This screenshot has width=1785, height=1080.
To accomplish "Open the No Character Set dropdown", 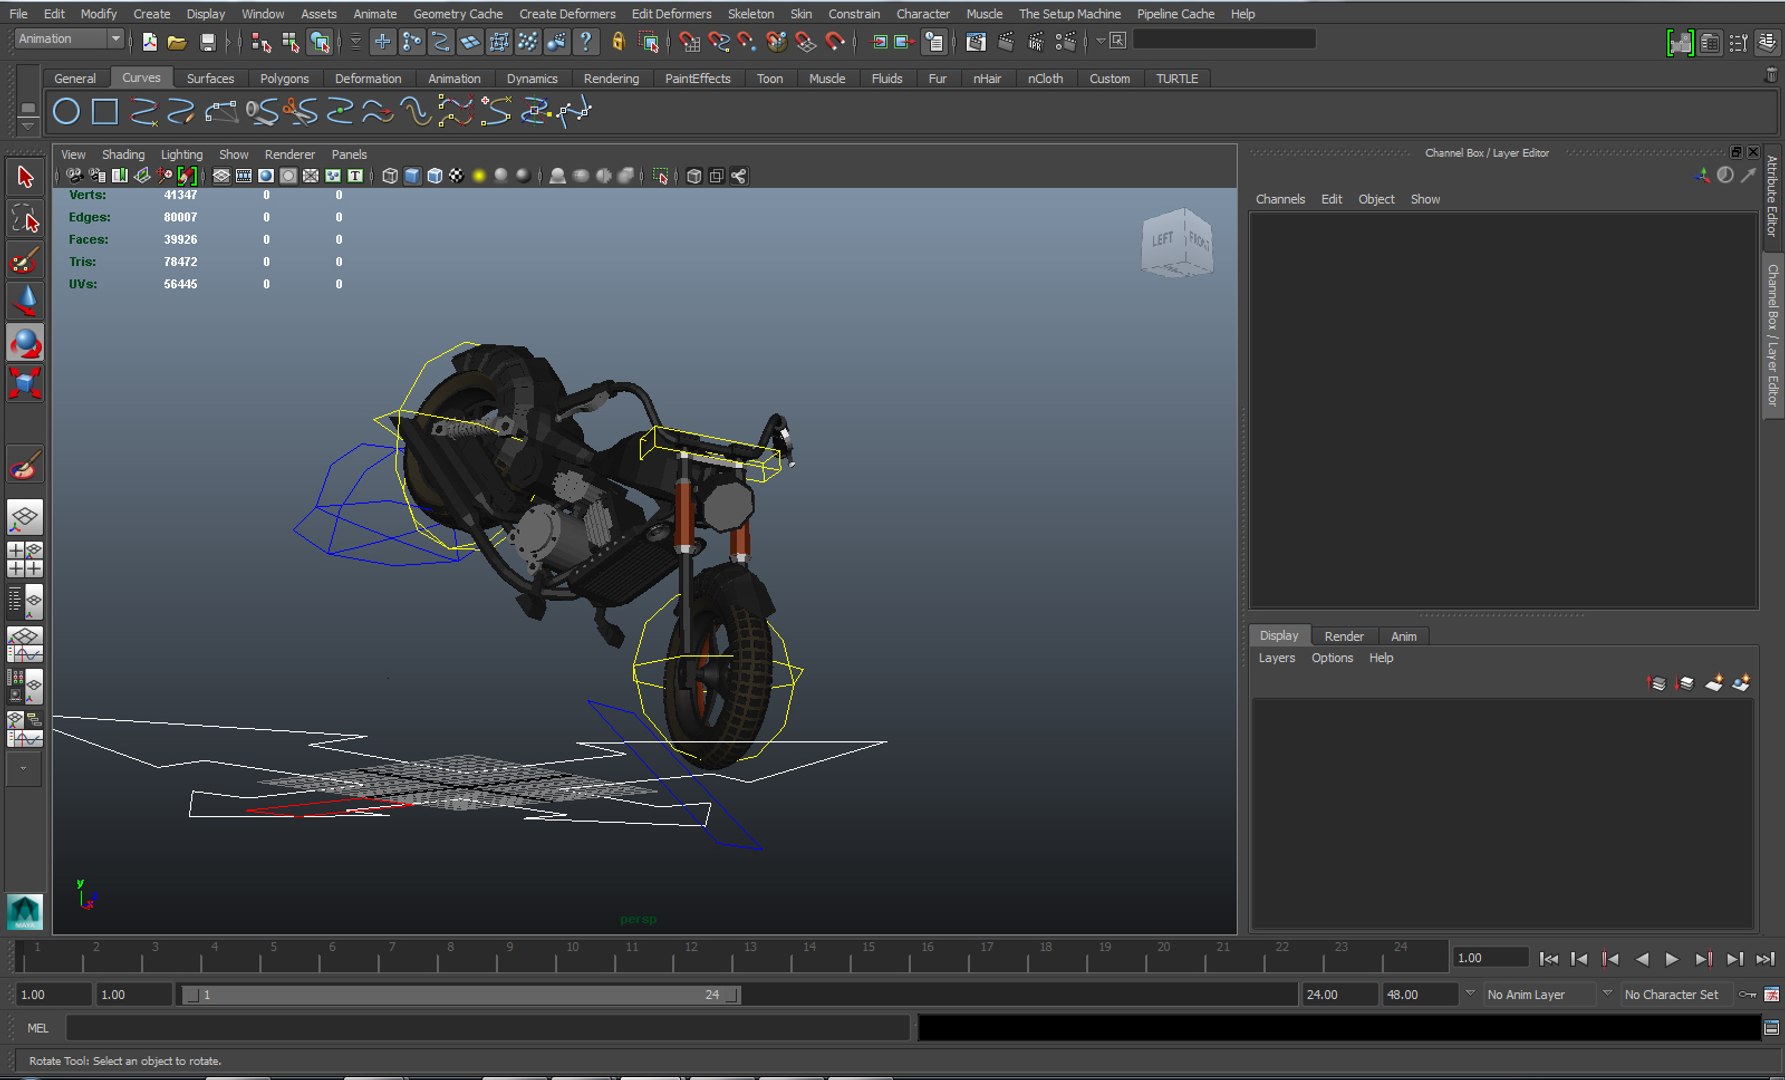I will pos(1677,994).
